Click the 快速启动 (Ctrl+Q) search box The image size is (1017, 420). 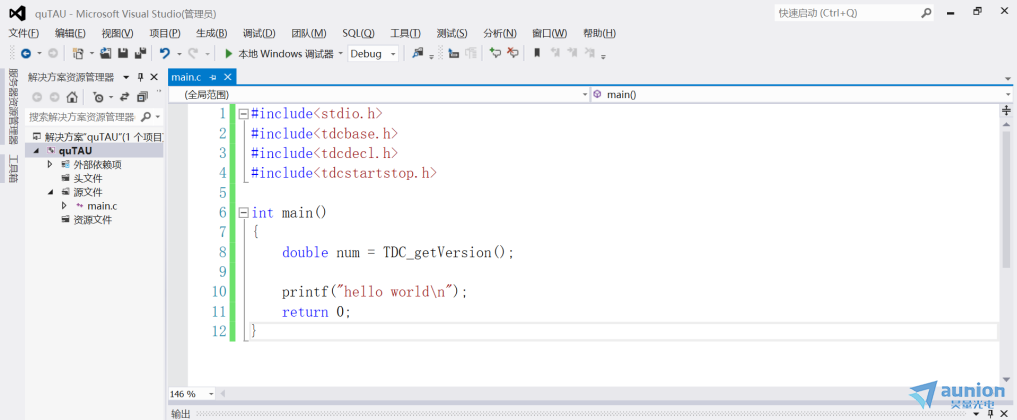(856, 12)
